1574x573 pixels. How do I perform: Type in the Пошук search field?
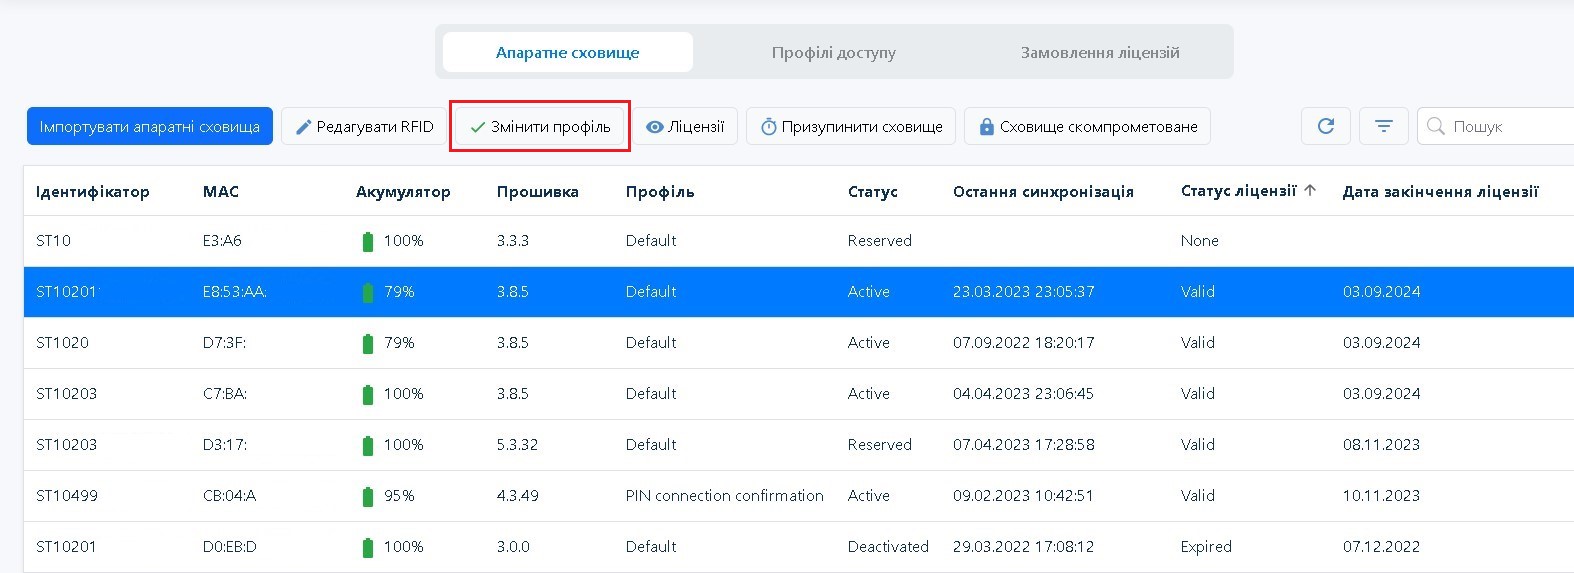(x=1505, y=127)
